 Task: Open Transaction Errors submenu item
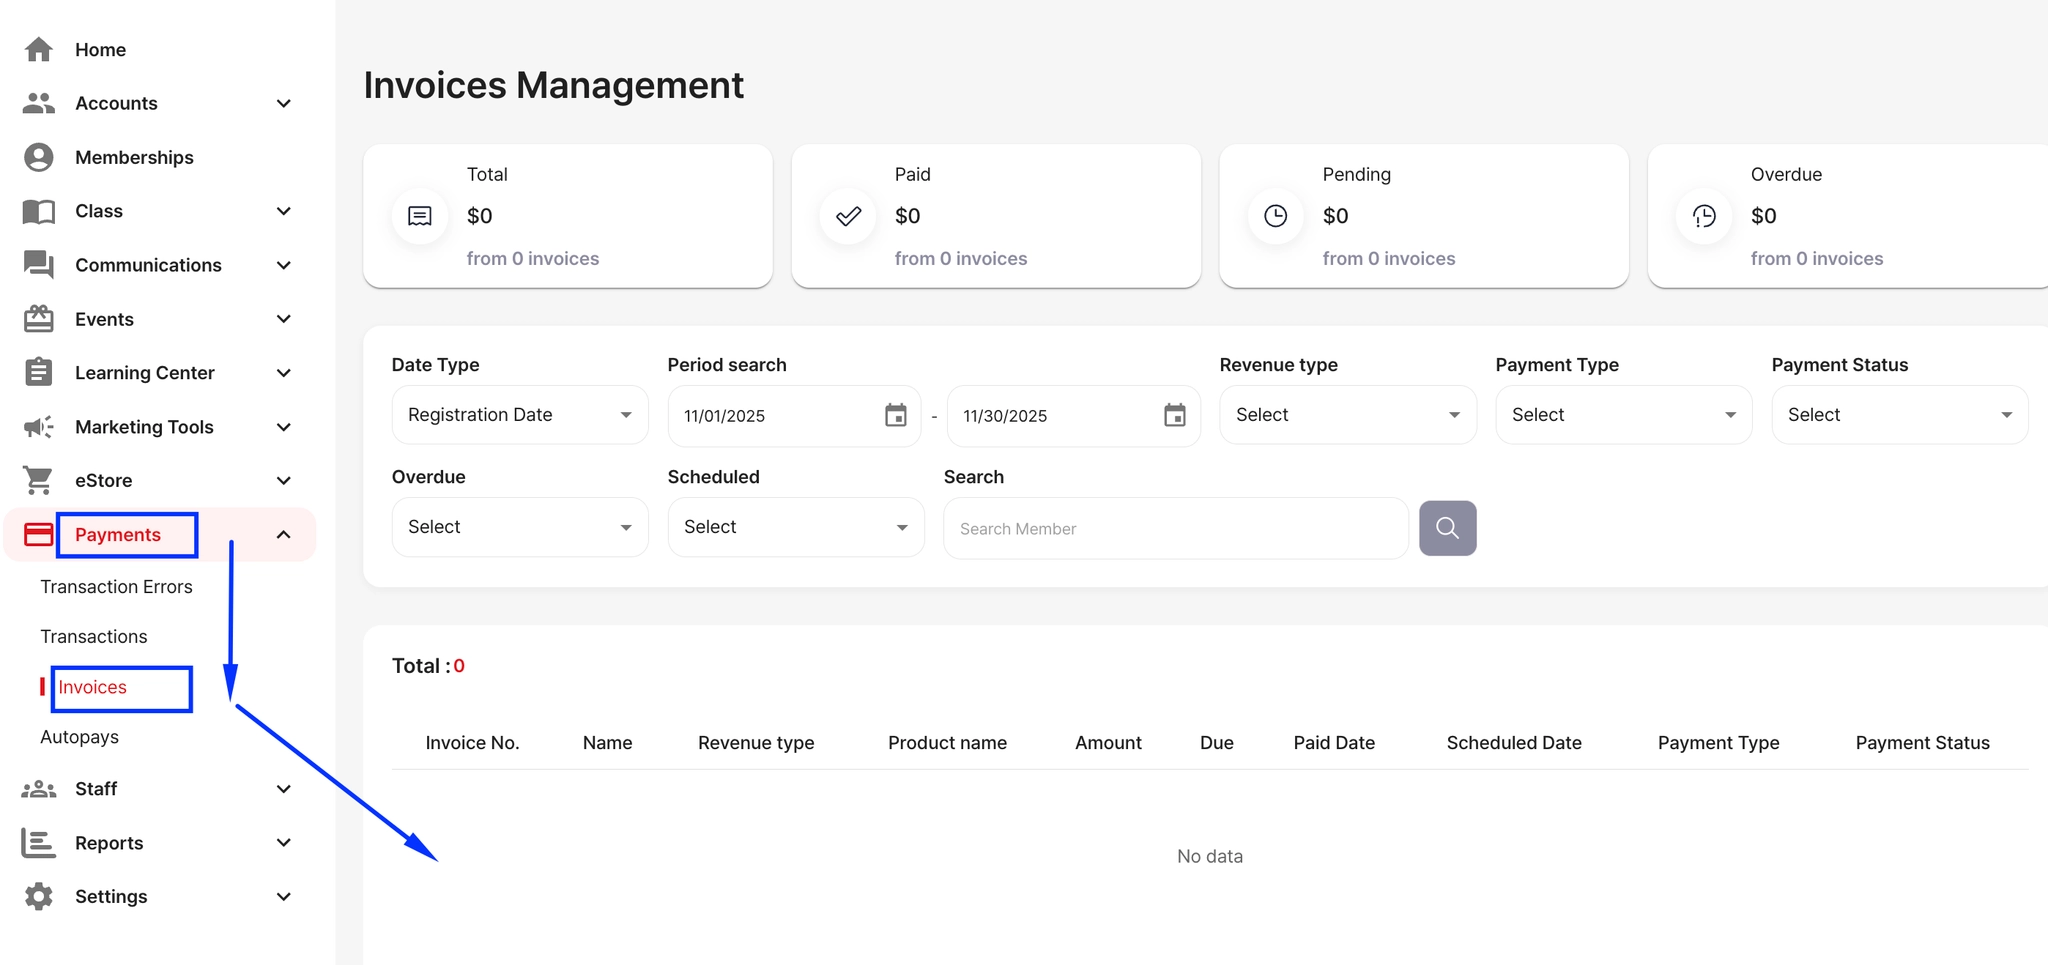tap(116, 587)
